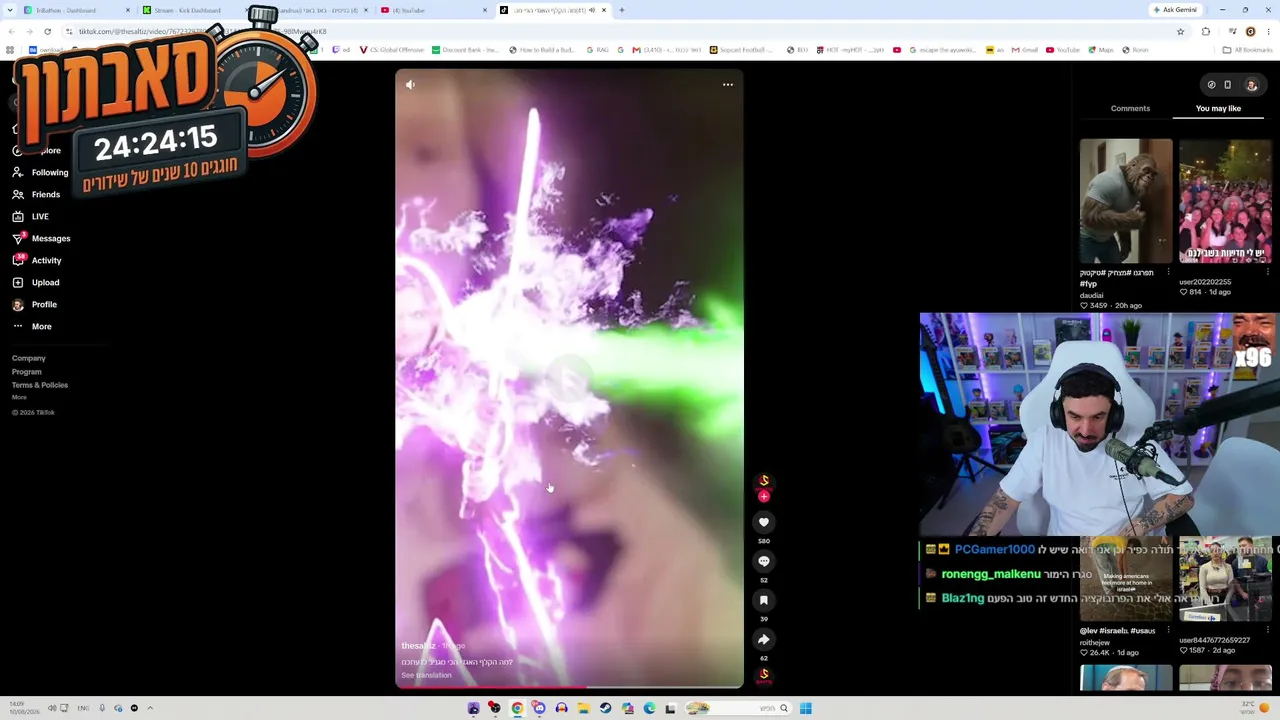Open the Windows Start button
Image resolution: width=1280 pixels, height=720 pixels.
click(x=805, y=708)
